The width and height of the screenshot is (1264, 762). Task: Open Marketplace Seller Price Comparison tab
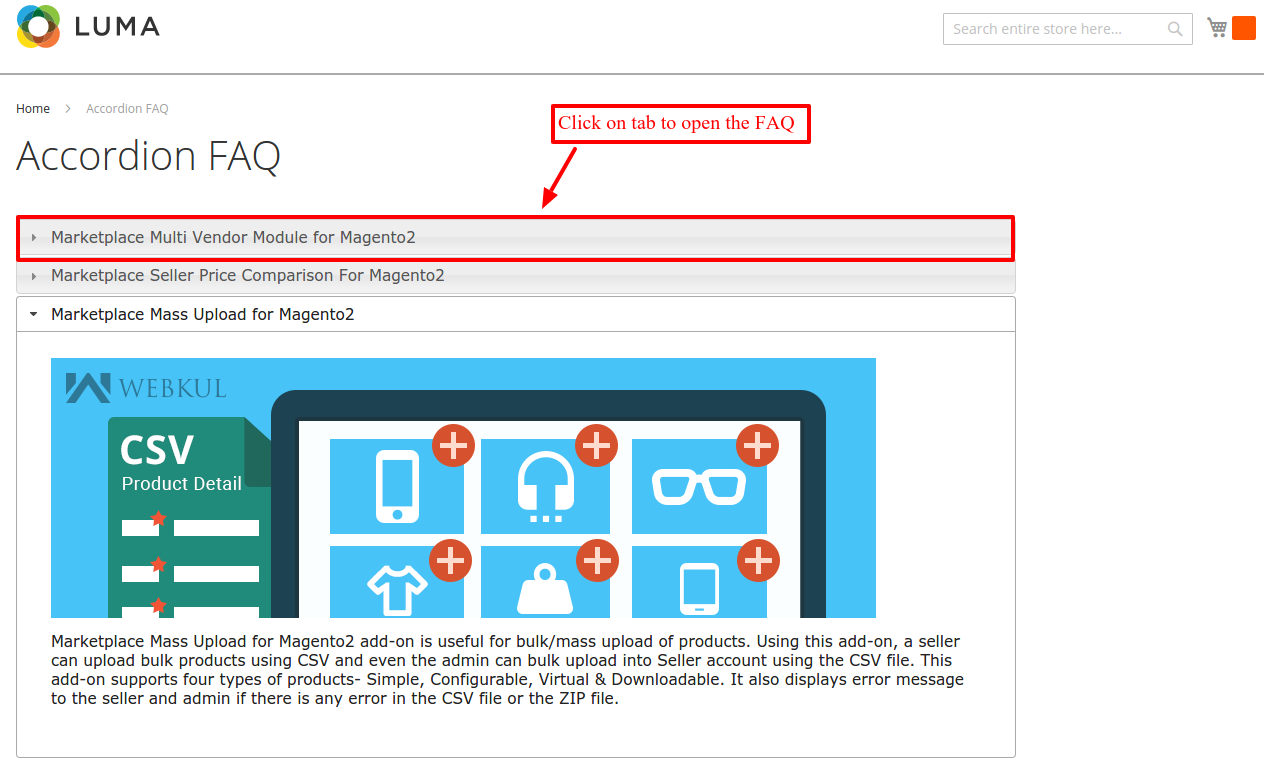point(248,276)
